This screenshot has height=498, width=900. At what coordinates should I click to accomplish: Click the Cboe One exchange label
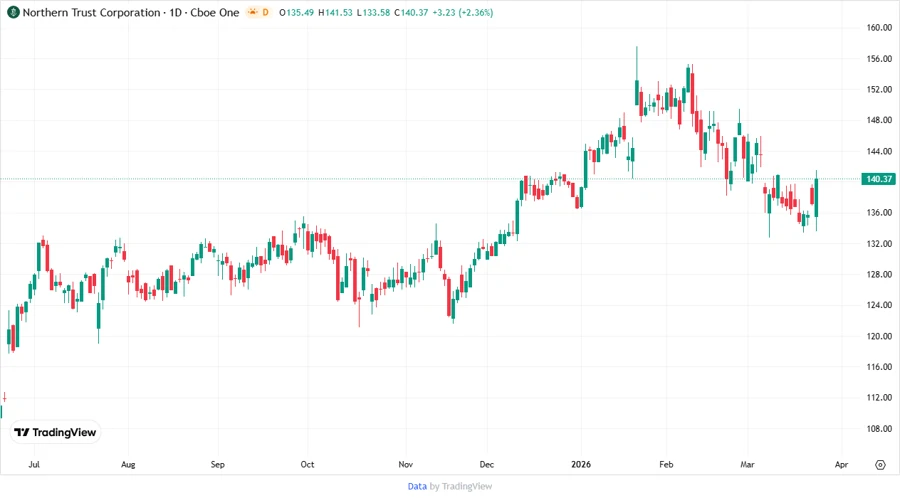tap(215, 13)
